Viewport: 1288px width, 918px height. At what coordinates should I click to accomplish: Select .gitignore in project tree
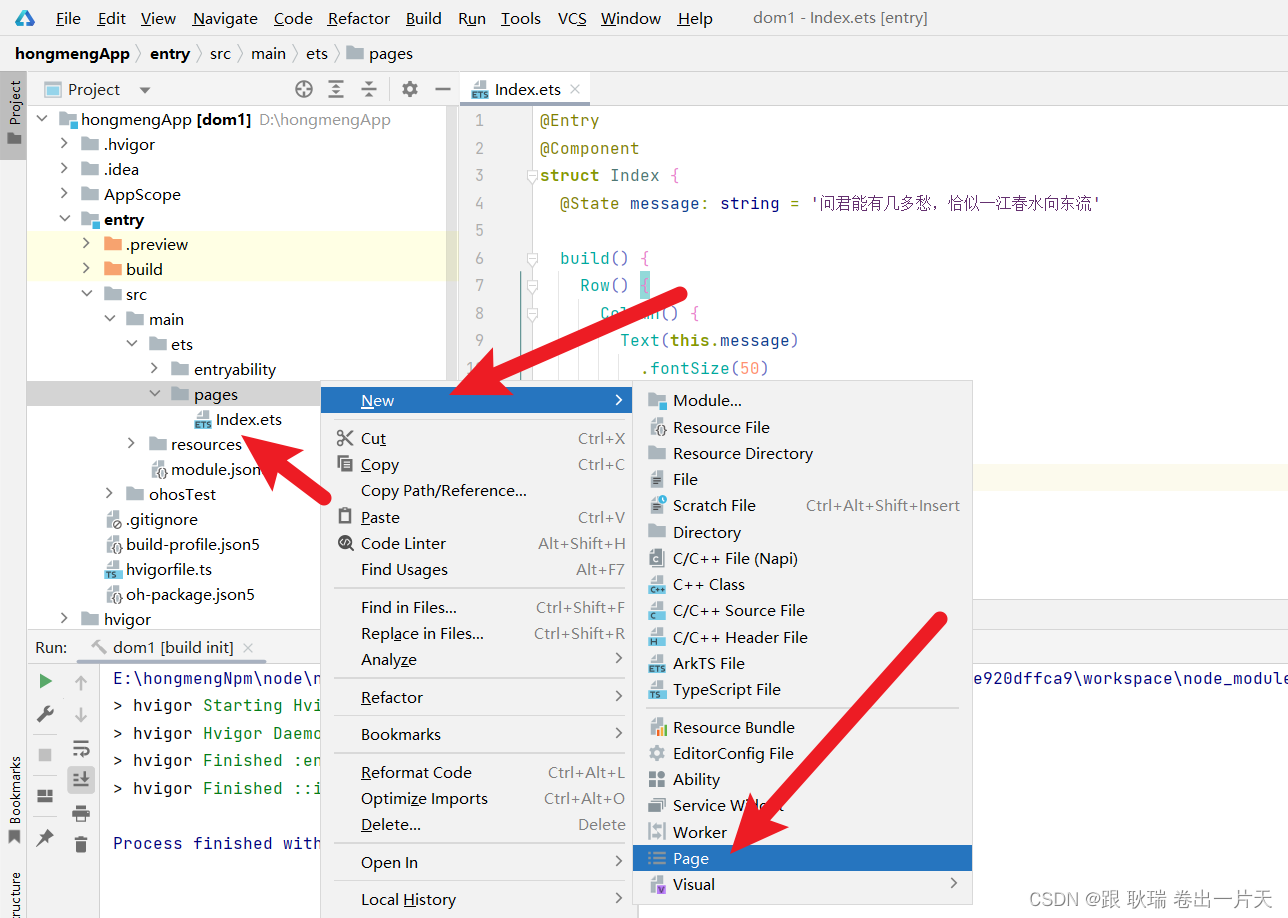pyautogui.click(x=161, y=519)
